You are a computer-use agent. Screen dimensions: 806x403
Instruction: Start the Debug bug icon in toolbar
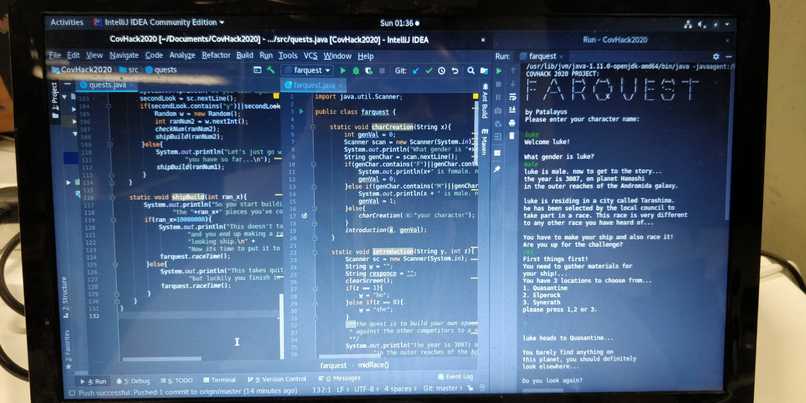(x=356, y=70)
